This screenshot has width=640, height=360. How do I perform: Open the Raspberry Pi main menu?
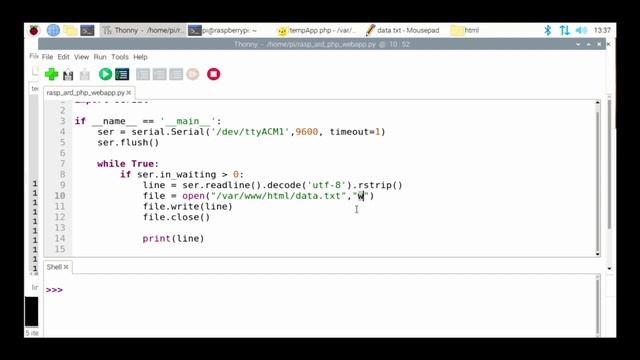34,30
